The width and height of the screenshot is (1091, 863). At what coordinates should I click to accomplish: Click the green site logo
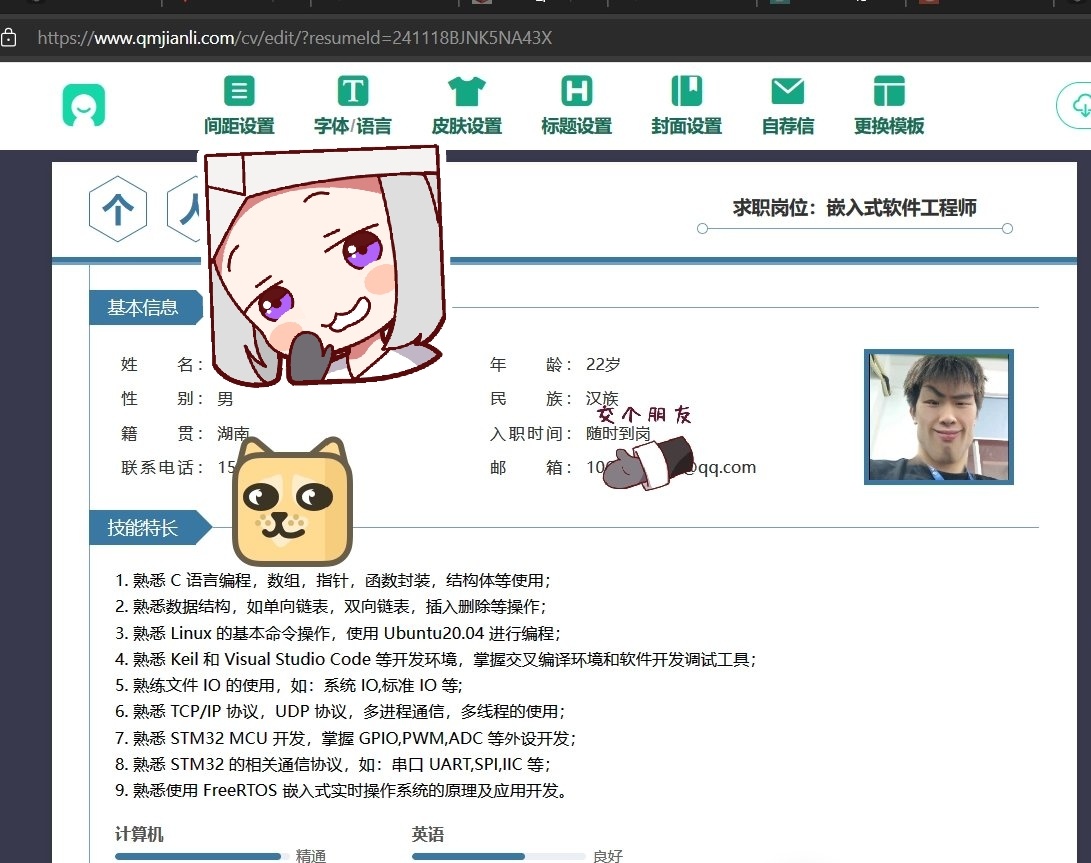tap(83, 105)
